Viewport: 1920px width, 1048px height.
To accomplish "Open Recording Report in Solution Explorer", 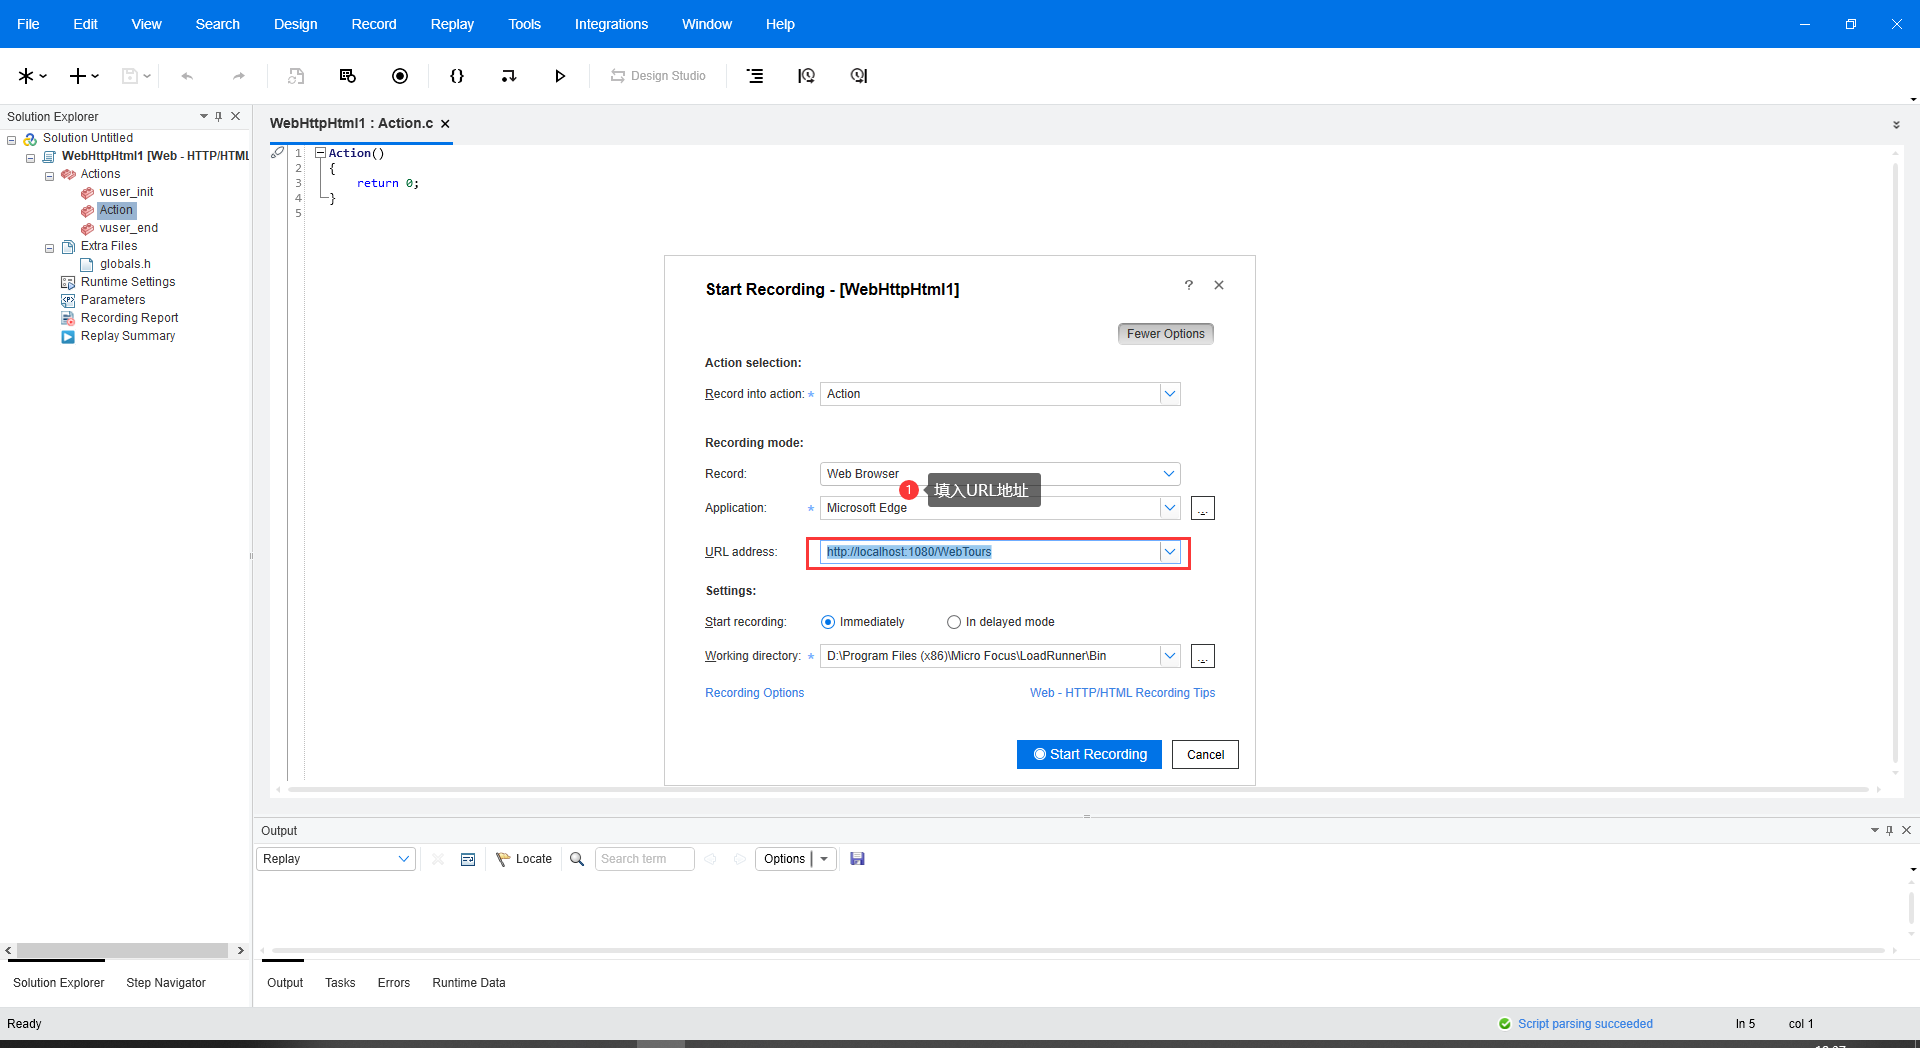I will pyautogui.click(x=129, y=318).
